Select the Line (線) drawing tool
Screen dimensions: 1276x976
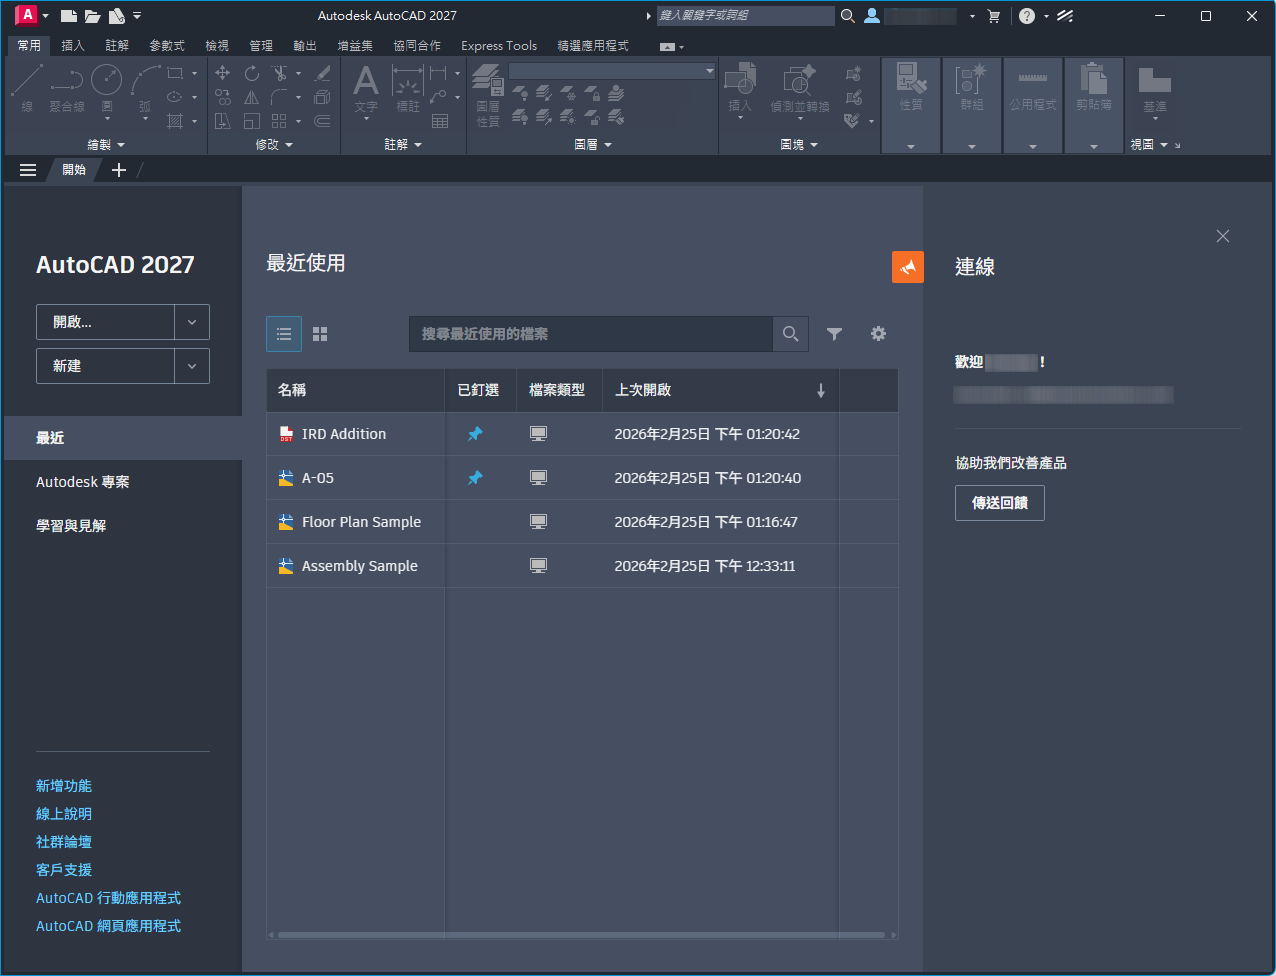pyautogui.click(x=27, y=88)
